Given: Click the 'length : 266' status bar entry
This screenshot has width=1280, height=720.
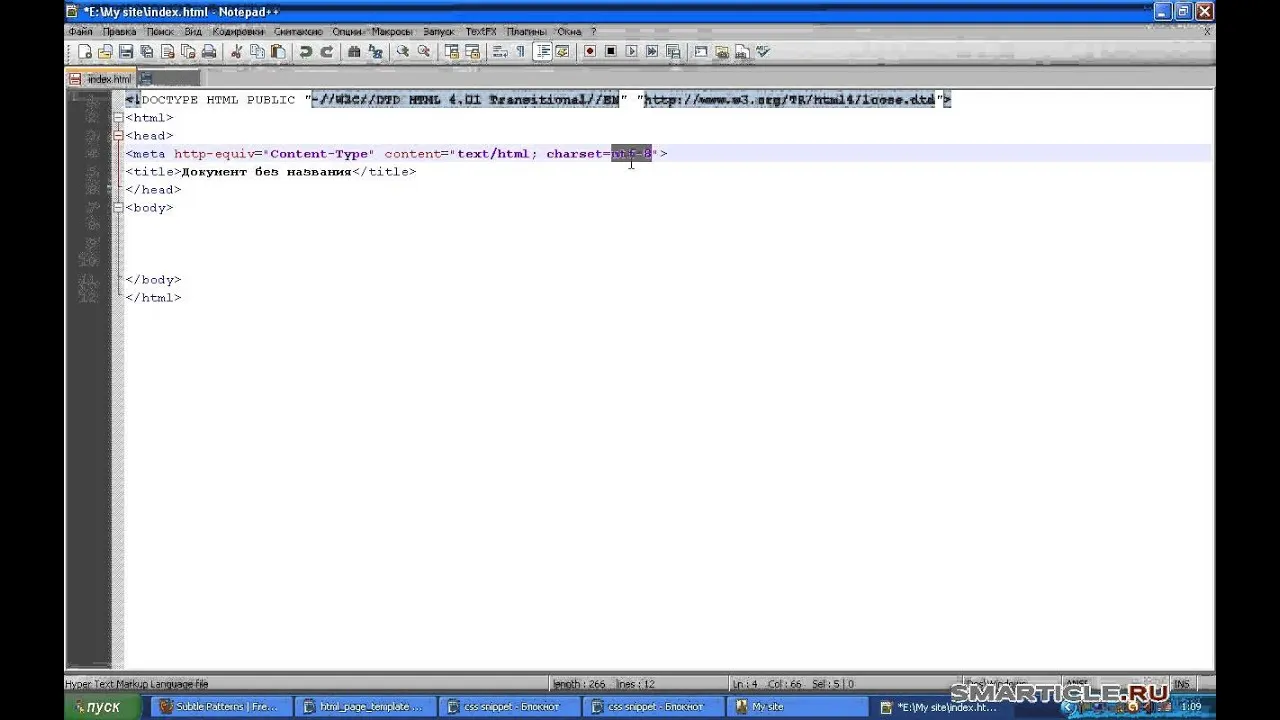Looking at the screenshot, I should point(581,684).
